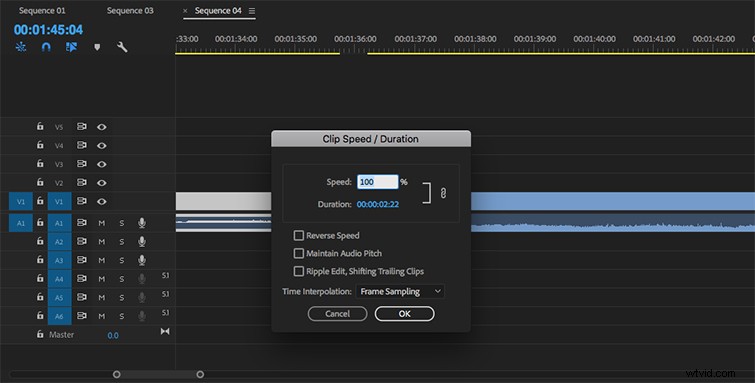Enable voice-over record microphone on A1
The image size is (755, 383).
pos(142,223)
